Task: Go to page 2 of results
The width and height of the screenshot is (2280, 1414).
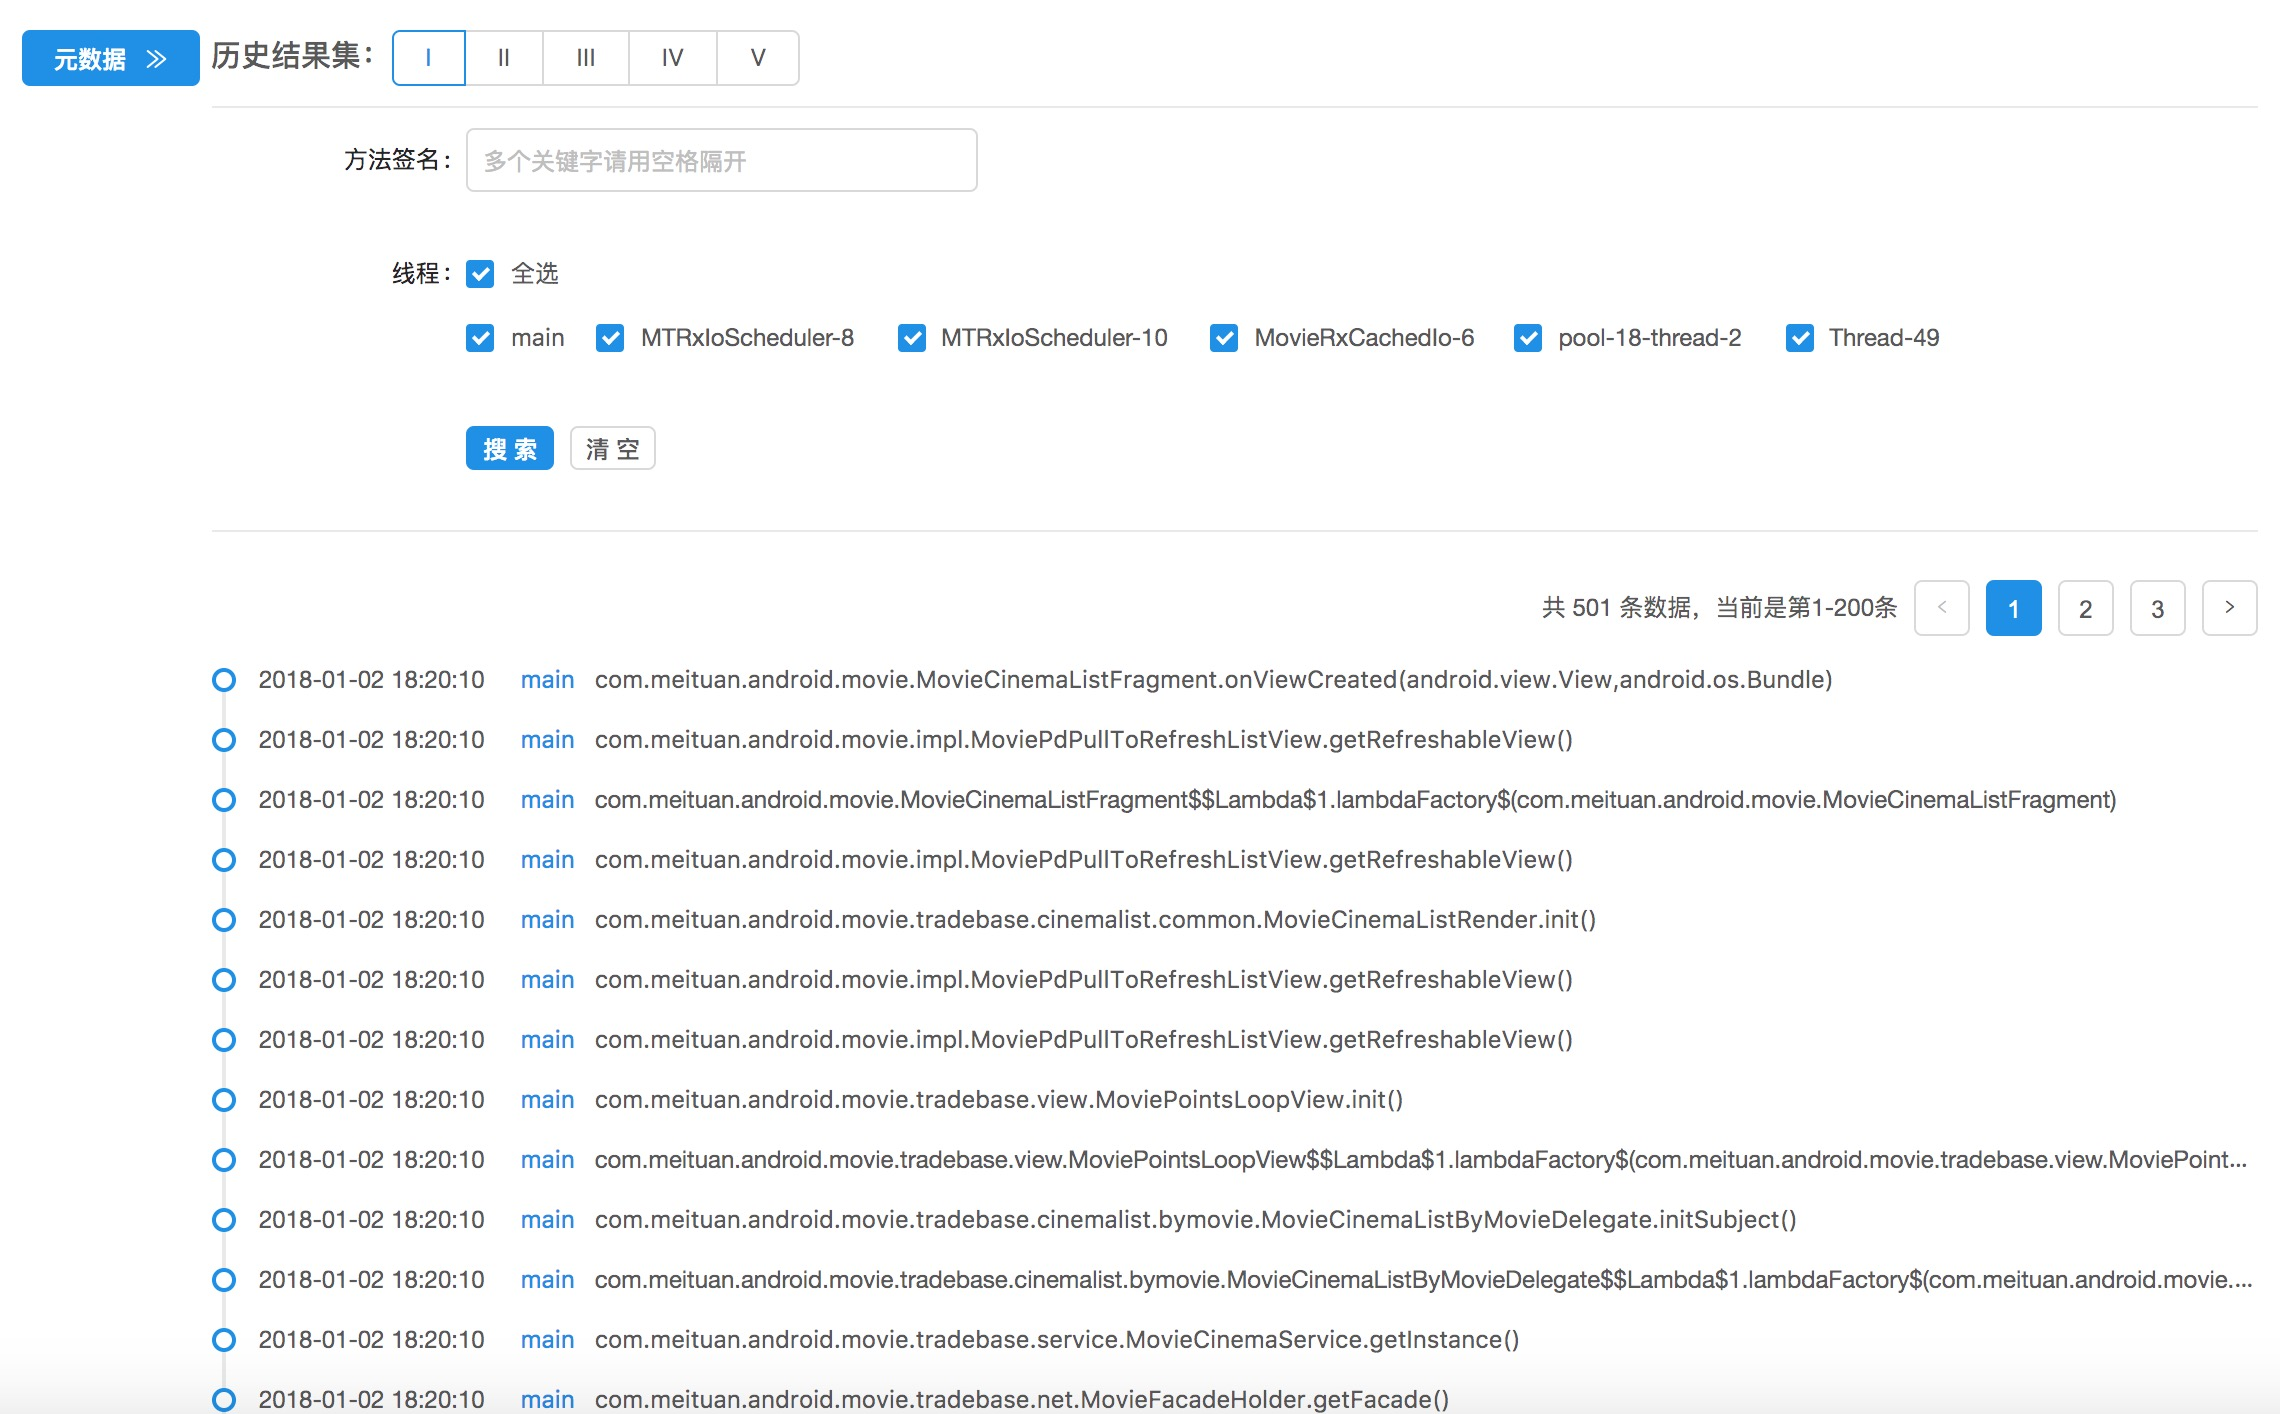Action: (2085, 608)
